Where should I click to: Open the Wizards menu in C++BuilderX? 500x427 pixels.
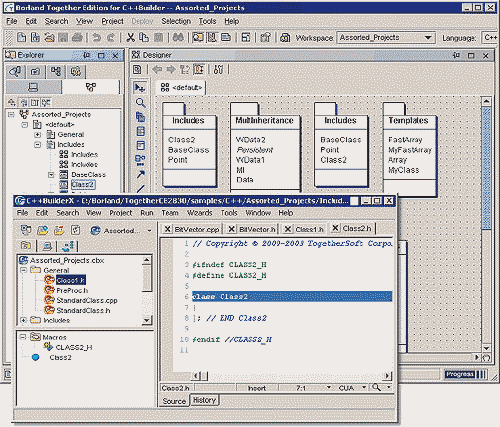pos(200,213)
